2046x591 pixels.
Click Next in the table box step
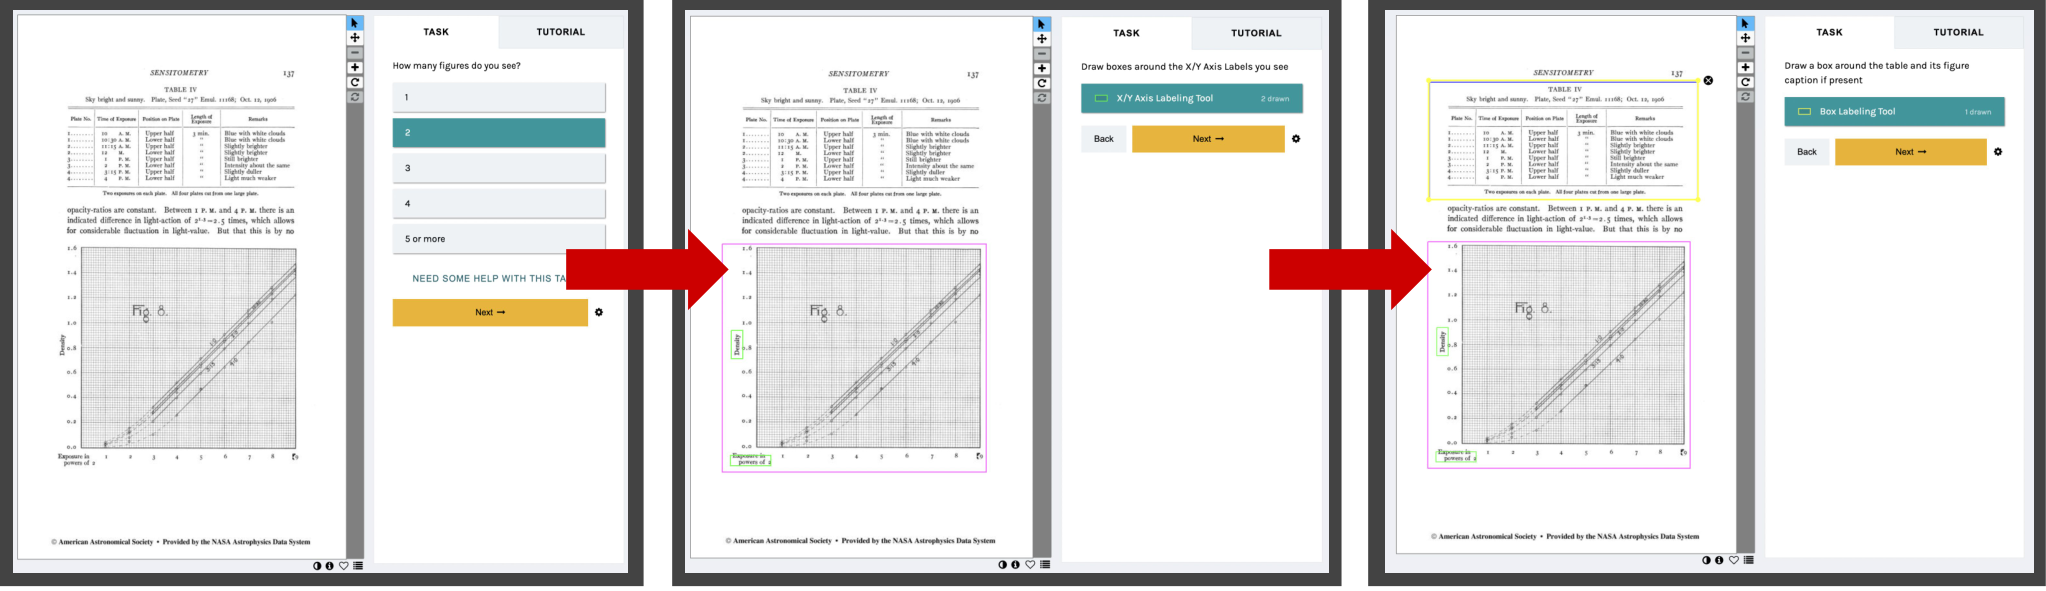tap(1910, 152)
